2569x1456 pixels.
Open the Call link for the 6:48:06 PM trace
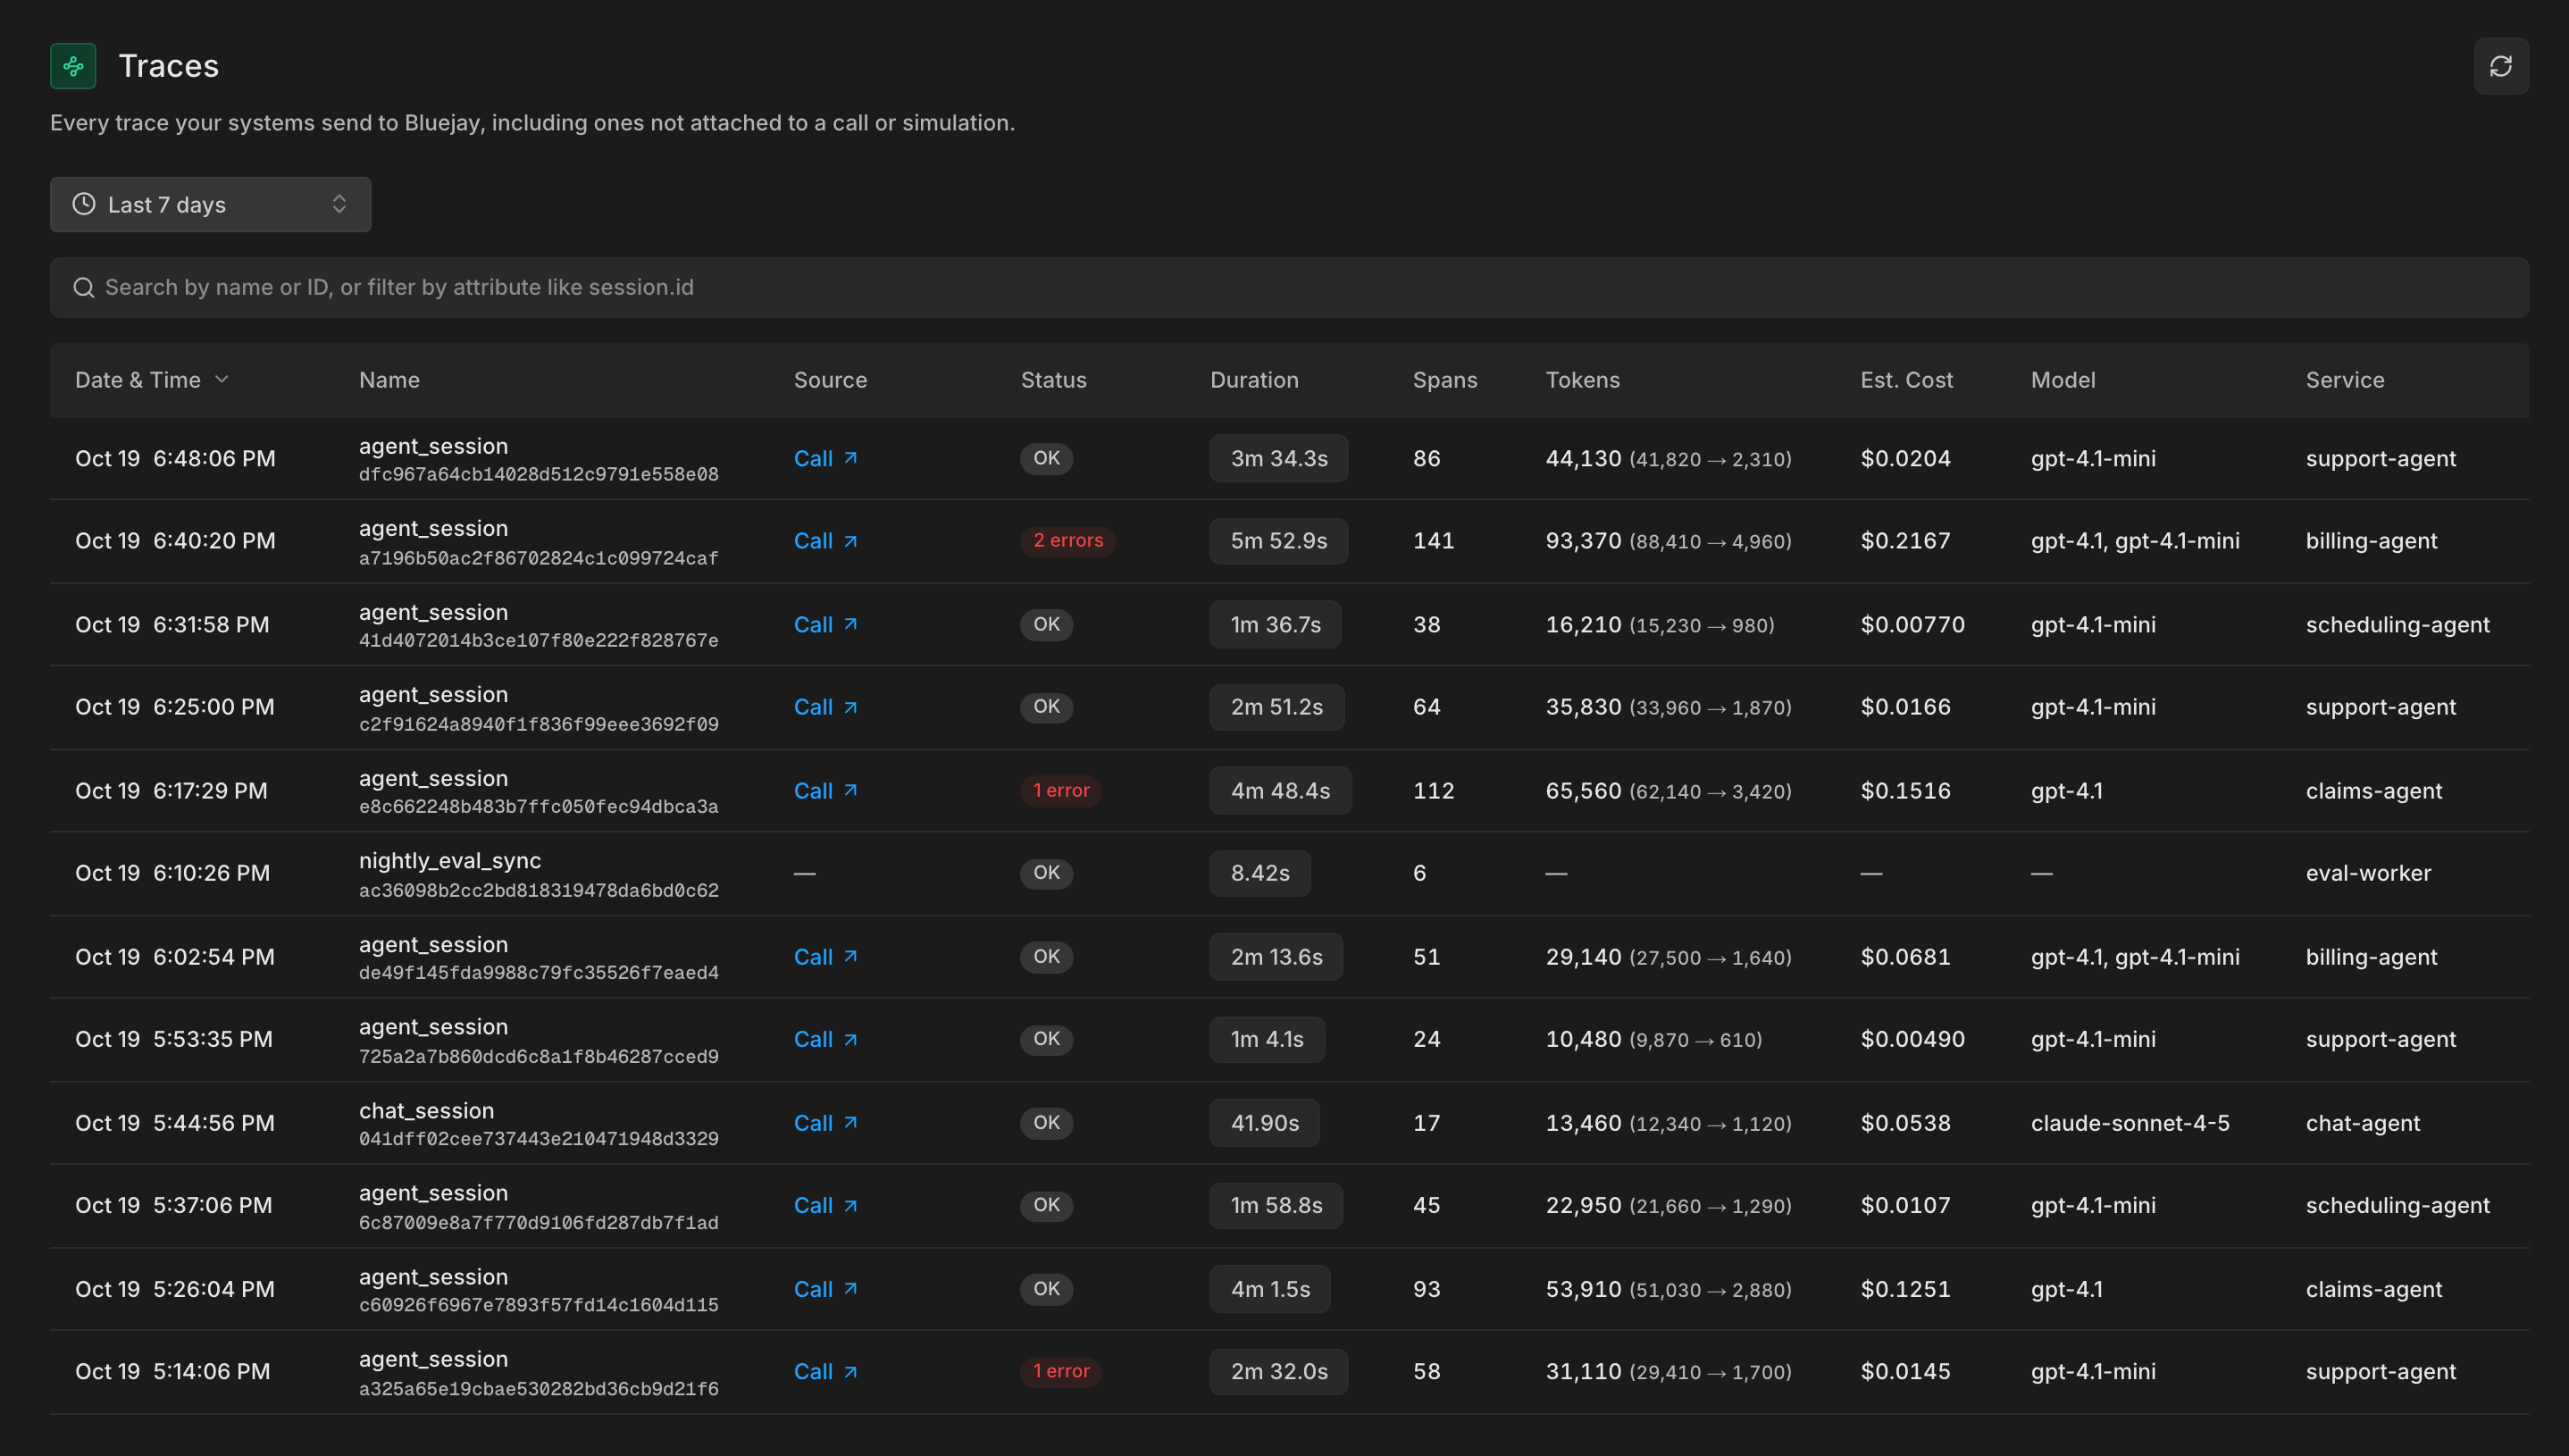click(826, 458)
